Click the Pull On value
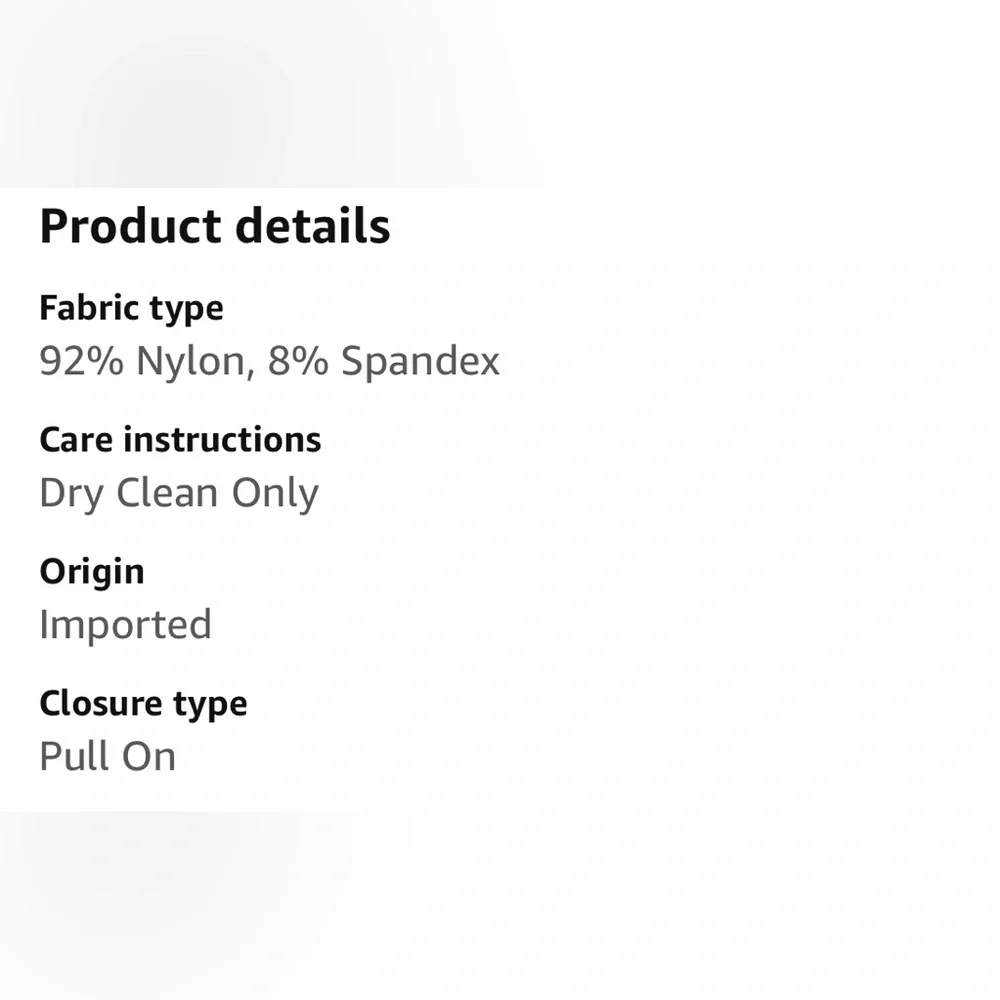1000x1000 pixels. click(107, 756)
